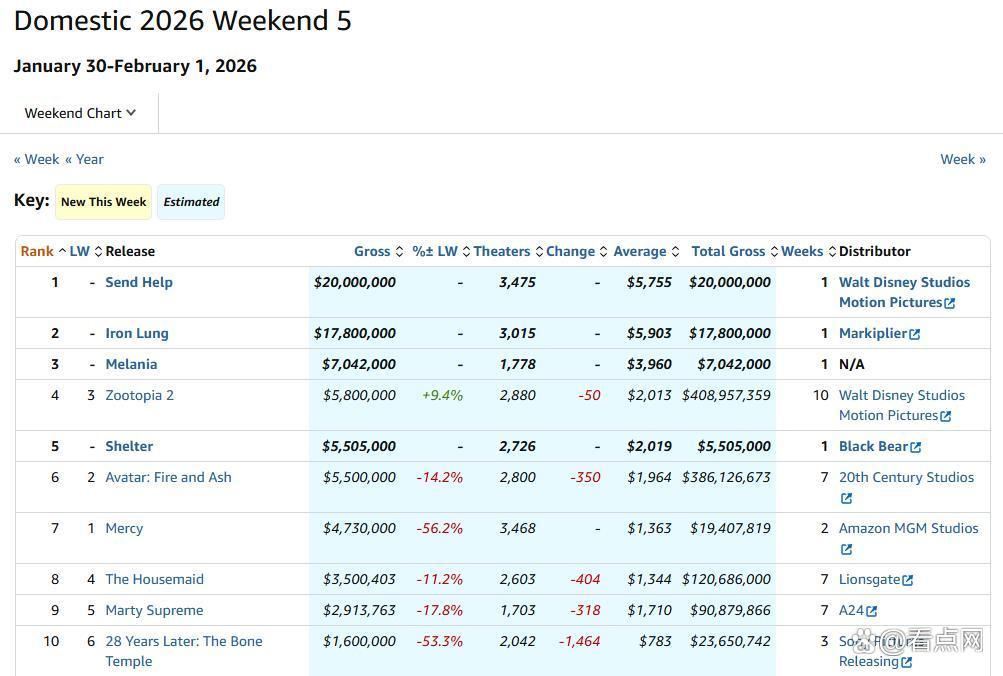Viewport: 1003px width, 676px height.
Task: Sort table by Gross column
Action: coord(372,251)
